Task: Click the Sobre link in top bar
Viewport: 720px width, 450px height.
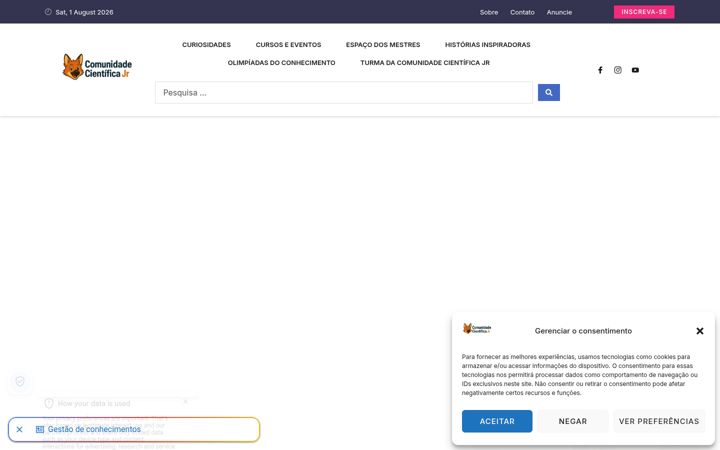Action: click(489, 12)
